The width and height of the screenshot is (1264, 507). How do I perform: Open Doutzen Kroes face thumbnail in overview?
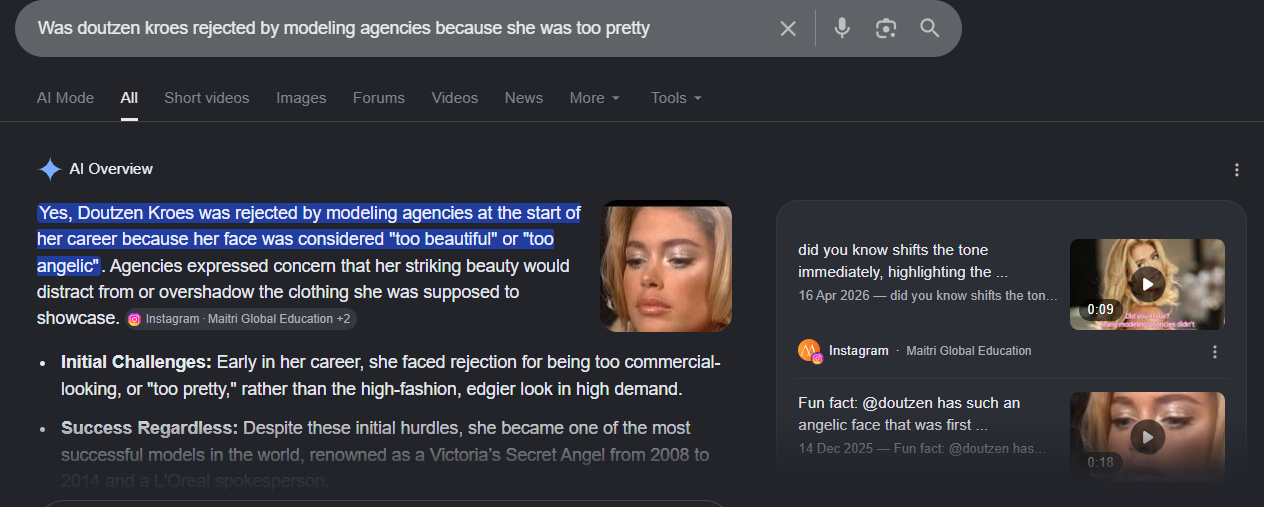(x=666, y=266)
